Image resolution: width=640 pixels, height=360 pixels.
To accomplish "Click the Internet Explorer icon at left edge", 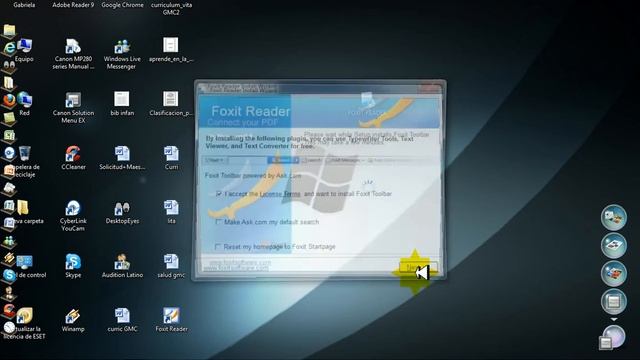I will pos(9,48).
